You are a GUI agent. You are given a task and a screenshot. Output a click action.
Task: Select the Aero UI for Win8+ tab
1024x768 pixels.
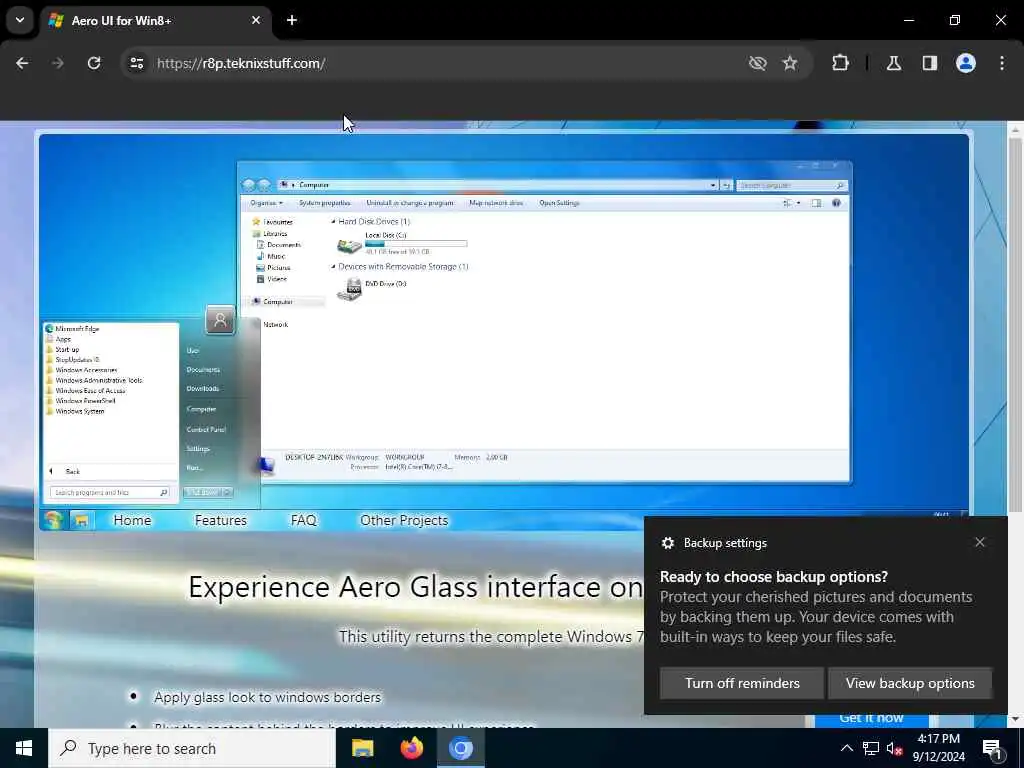(155, 21)
